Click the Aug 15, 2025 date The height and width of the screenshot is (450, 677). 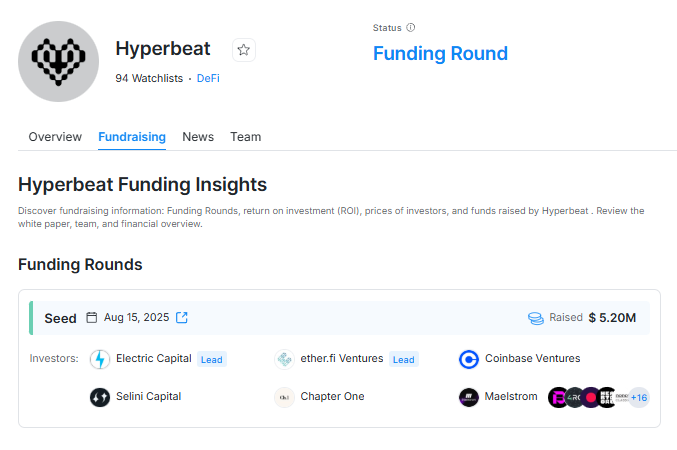pyautogui.click(x=136, y=317)
